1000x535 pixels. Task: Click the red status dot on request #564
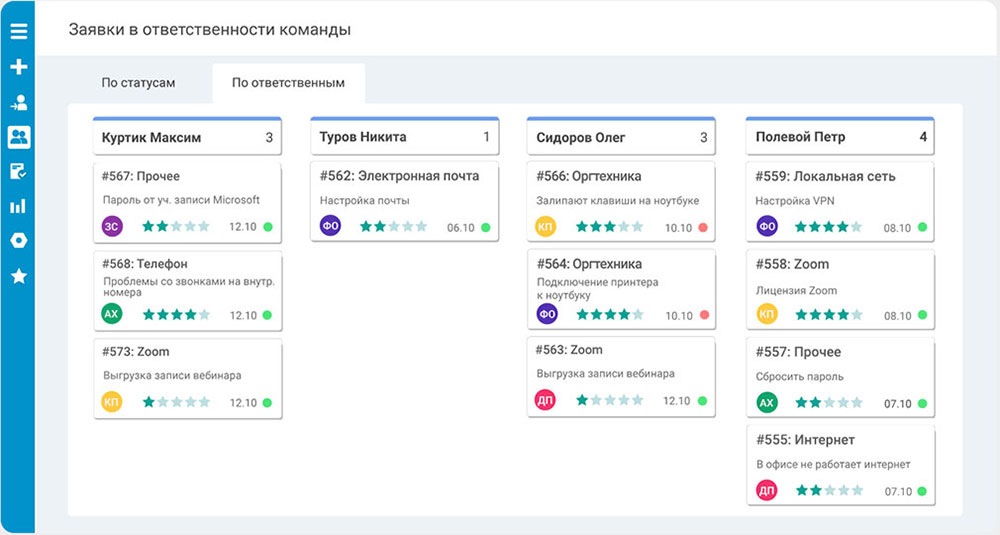click(x=703, y=315)
